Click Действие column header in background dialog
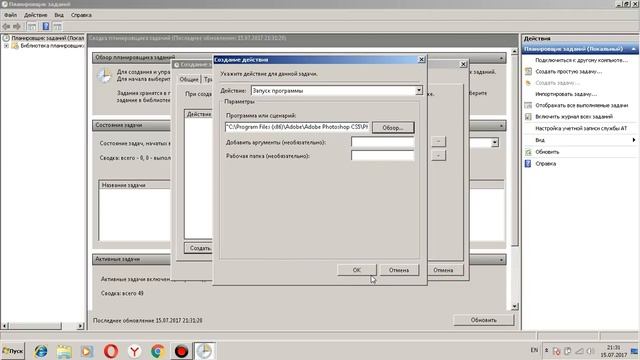640x360 pixels. click(199, 114)
